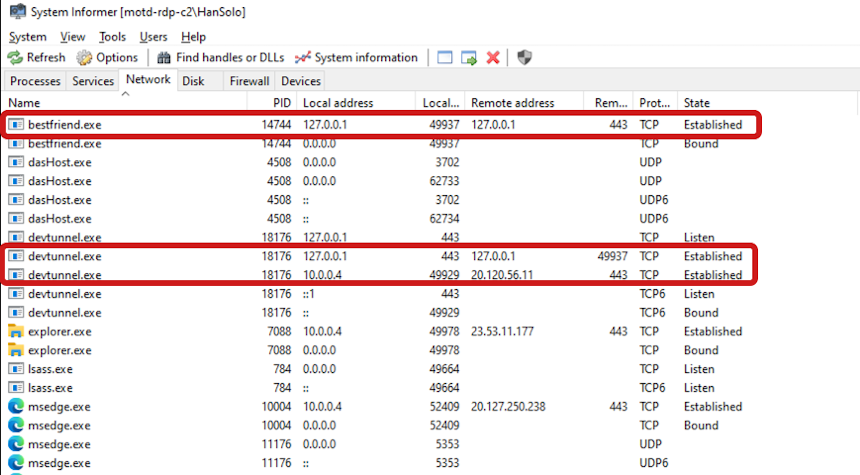Sort by the Name column header
Screen dimensions: 860x475
coord(125,103)
